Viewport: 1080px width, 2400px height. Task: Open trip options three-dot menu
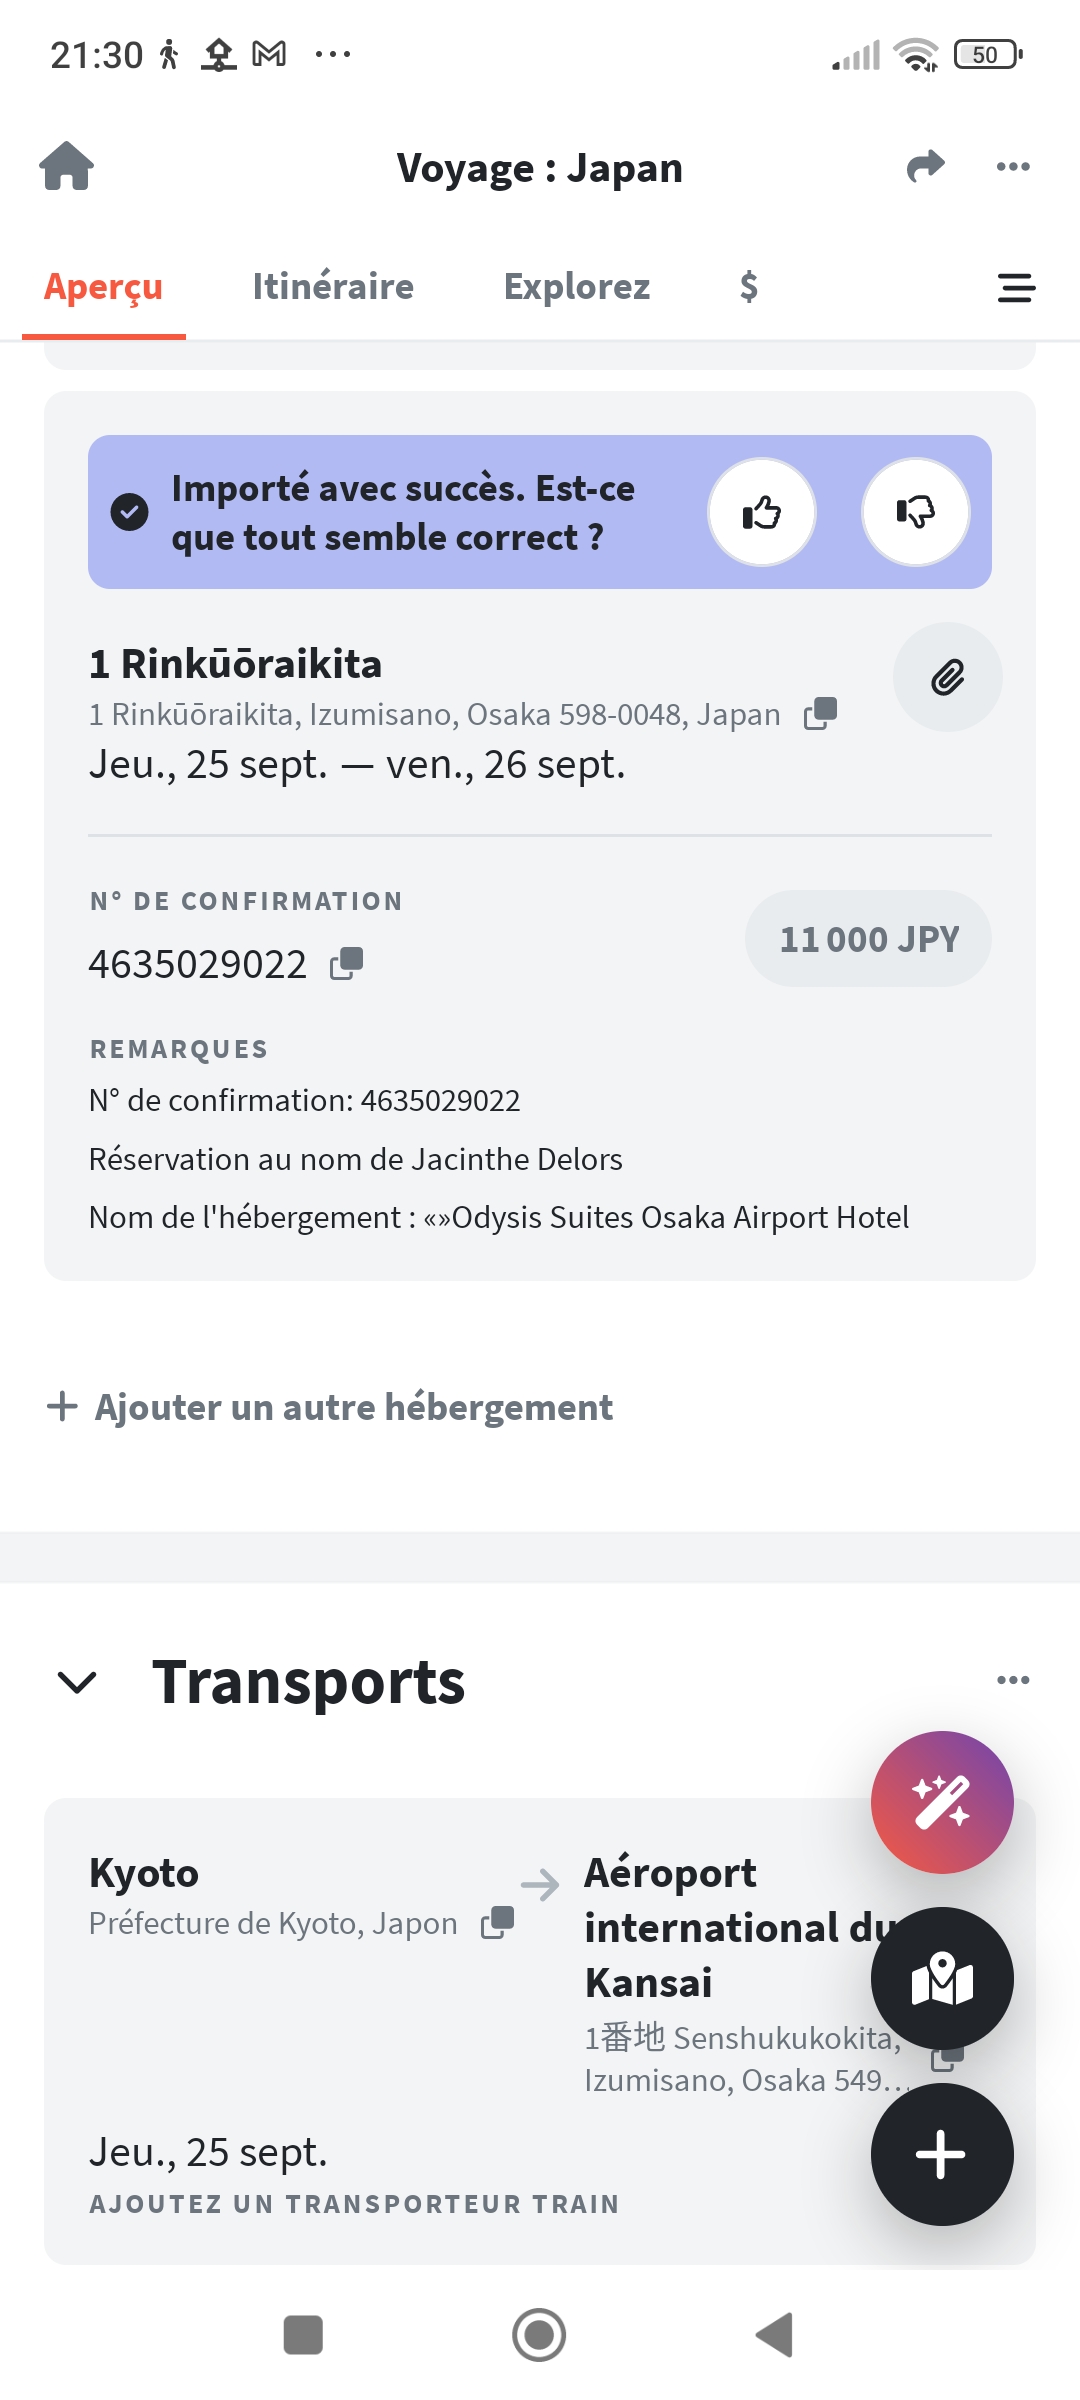point(1013,166)
